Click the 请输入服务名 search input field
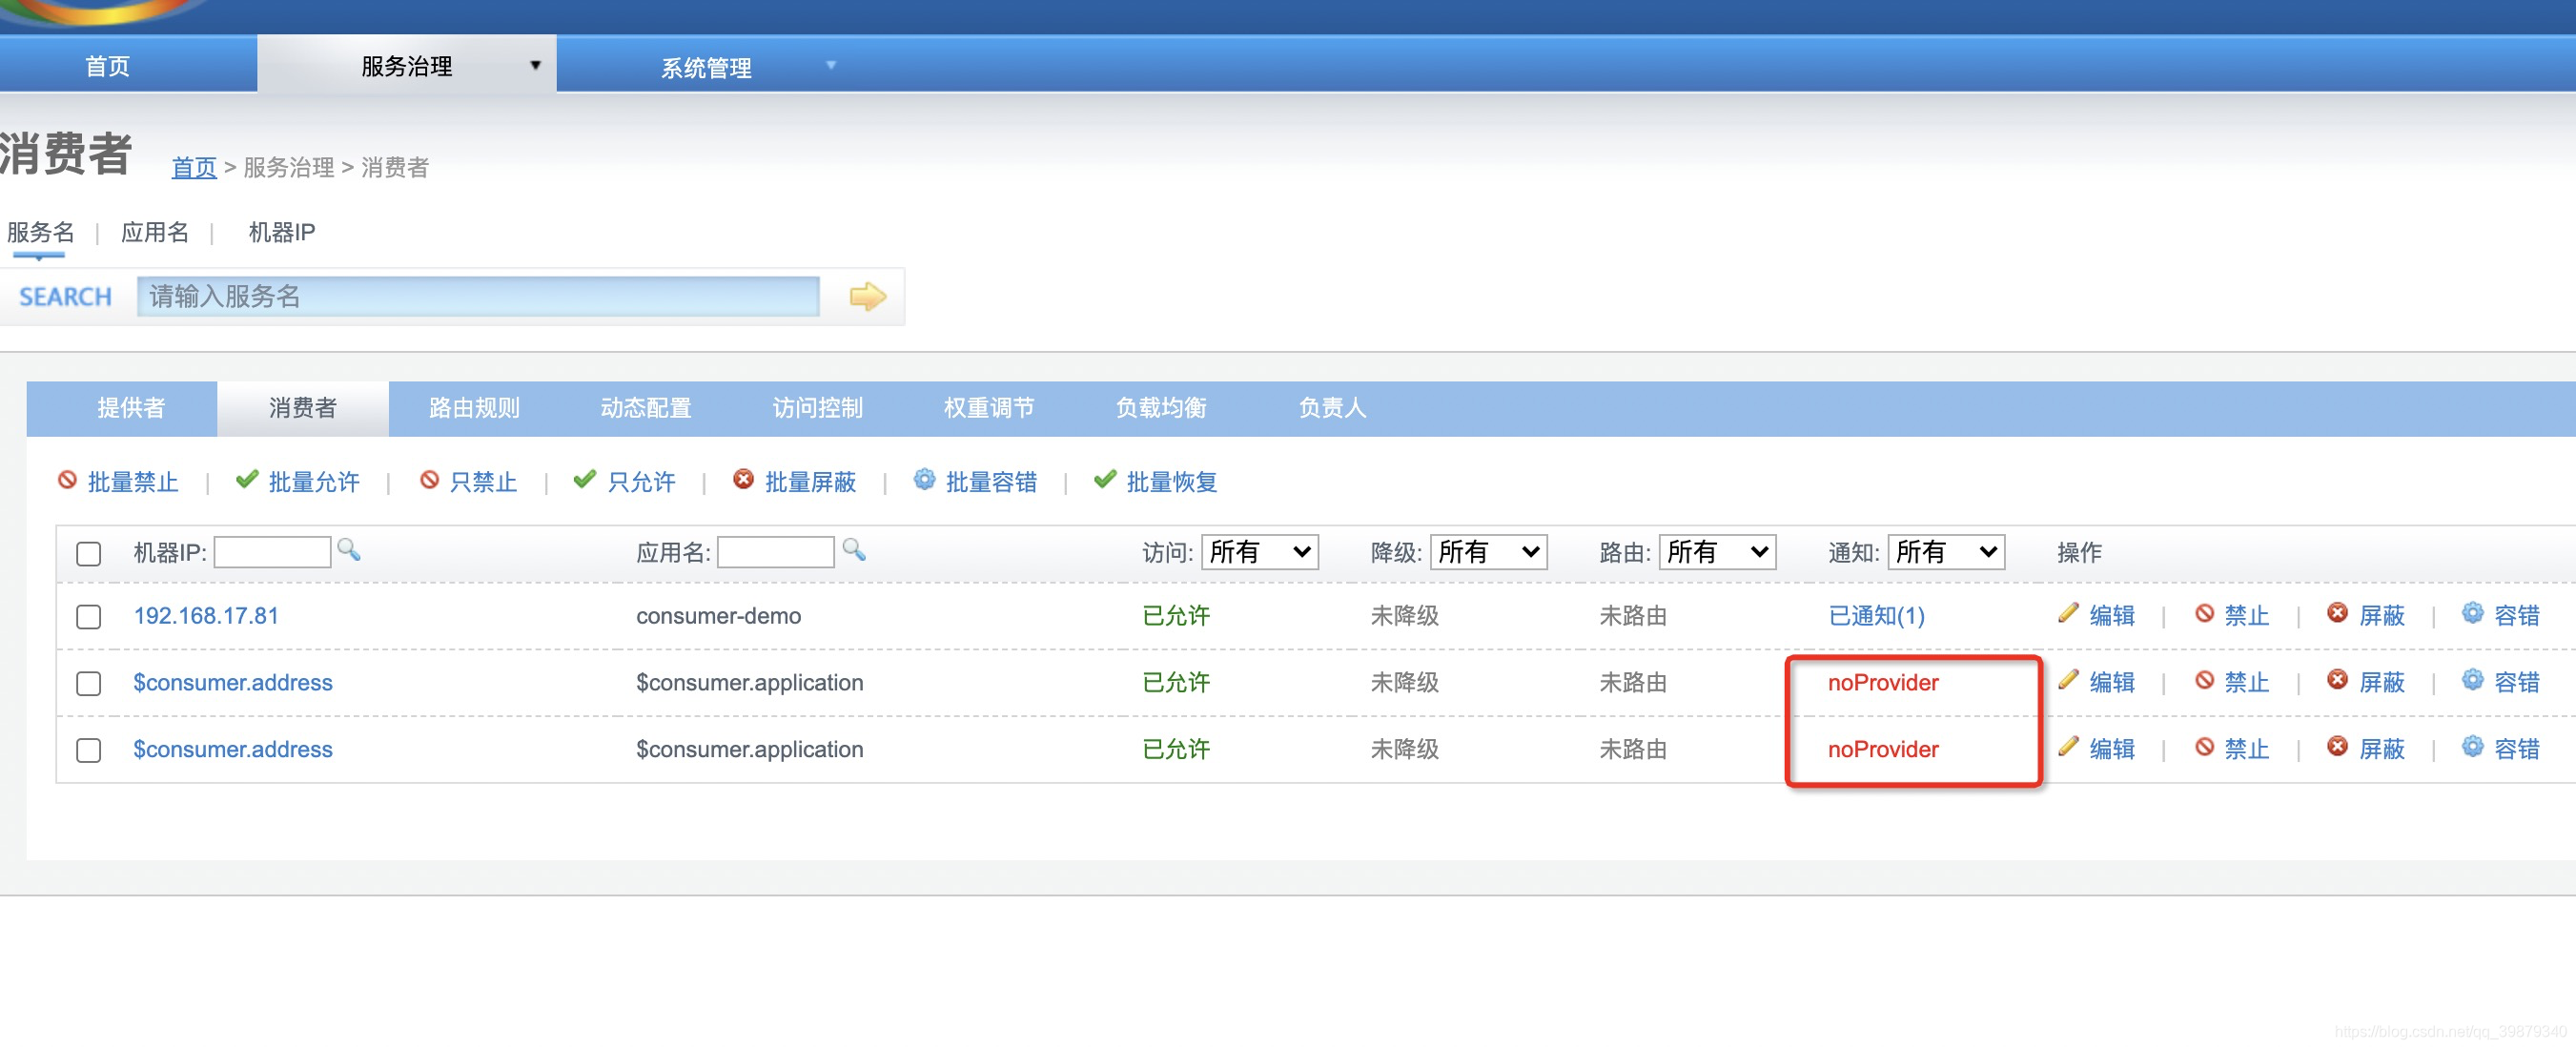 (x=478, y=296)
